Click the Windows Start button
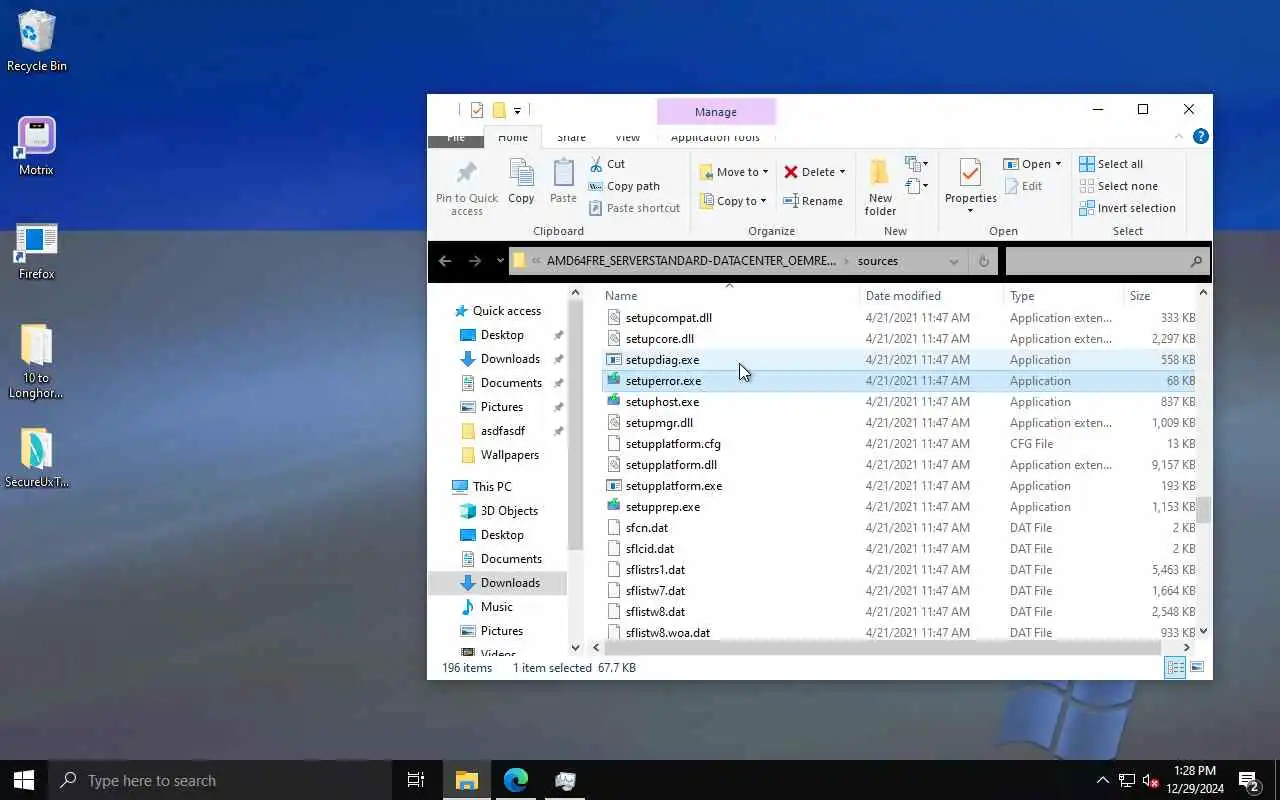Viewport: 1280px width, 800px height. click(x=24, y=780)
